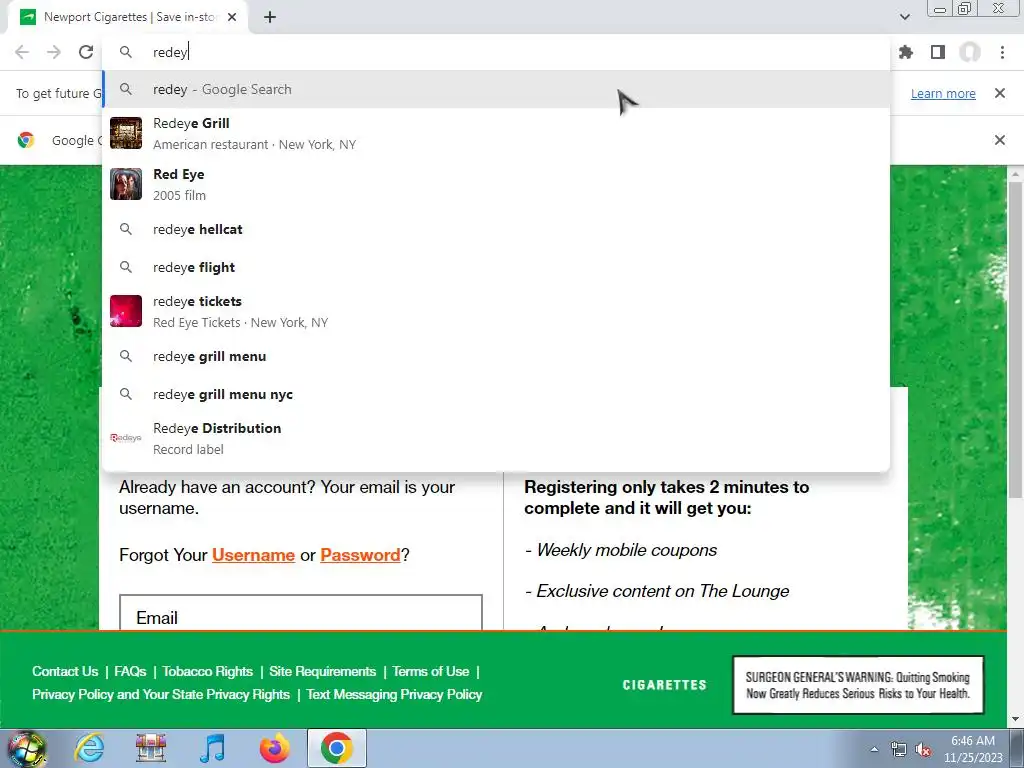Image resolution: width=1024 pixels, height=768 pixels.
Task: Click the Chrome logo in the infobar
Action: (26, 140)
